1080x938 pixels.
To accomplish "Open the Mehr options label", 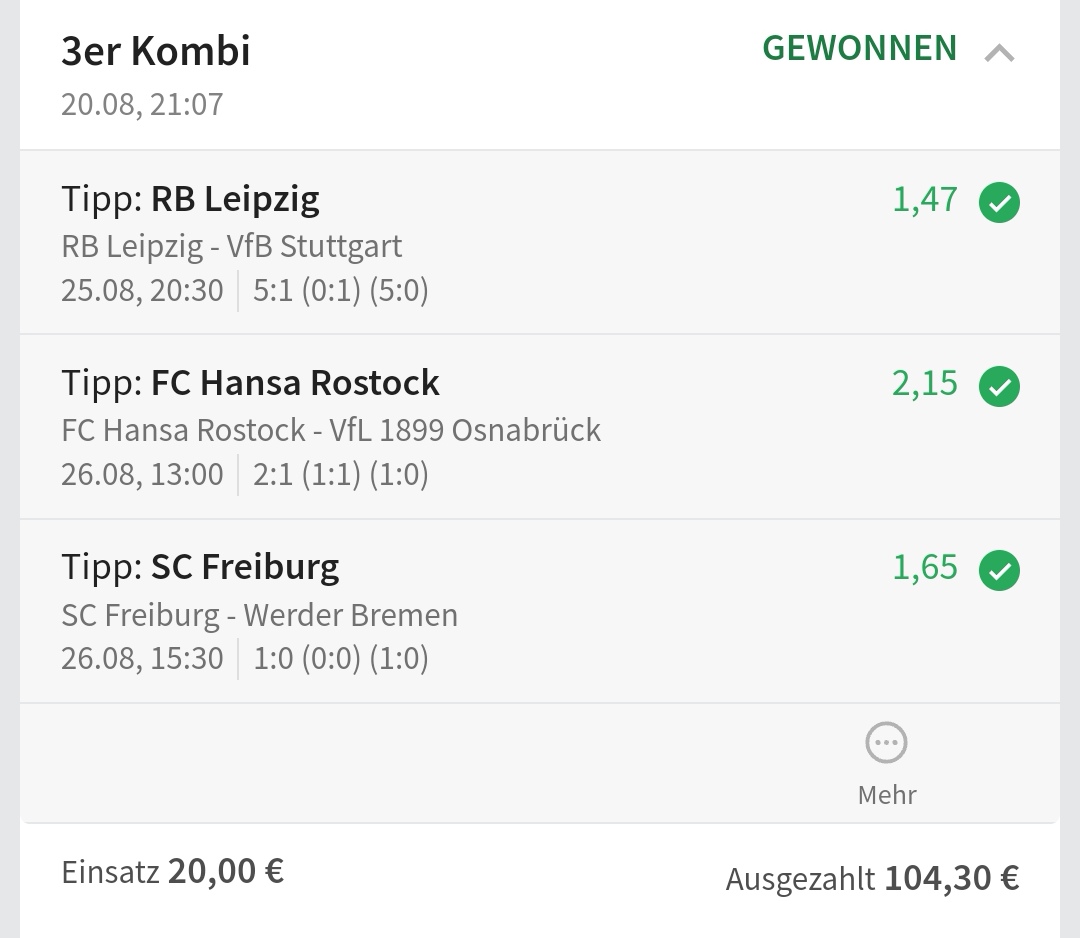I will [887, 795].
